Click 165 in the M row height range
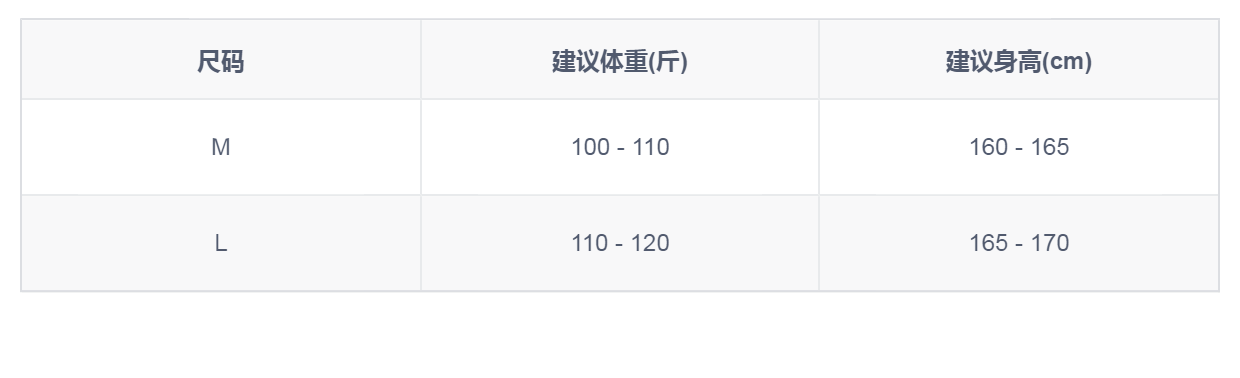The image size is (1240, 378). [x=1050, y=147]
